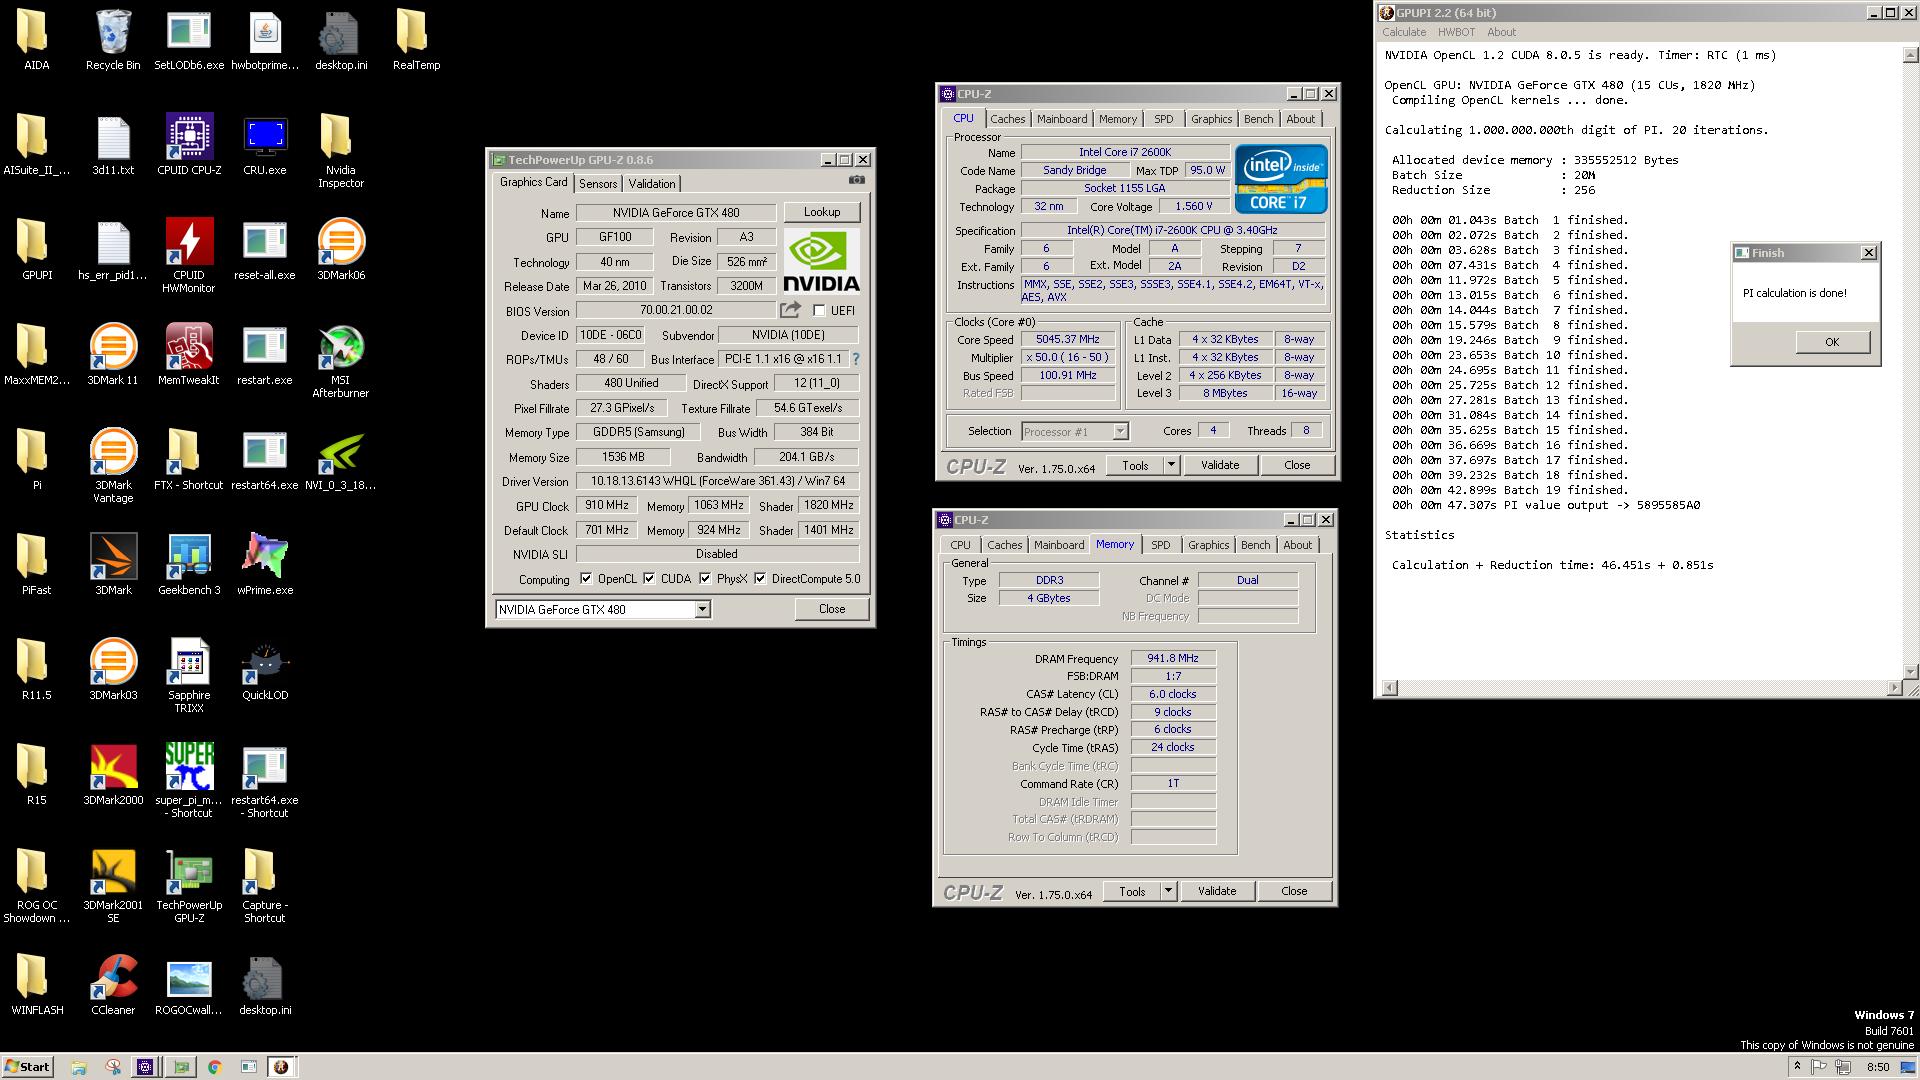Click Bus Interface question mark icon

point(856,359)
